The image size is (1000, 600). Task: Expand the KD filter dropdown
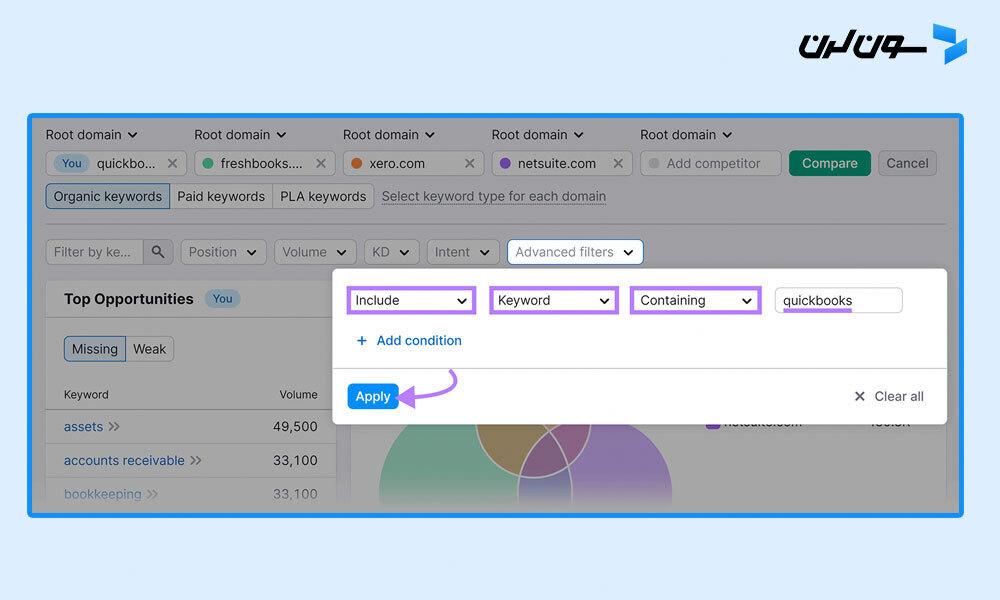392,252
